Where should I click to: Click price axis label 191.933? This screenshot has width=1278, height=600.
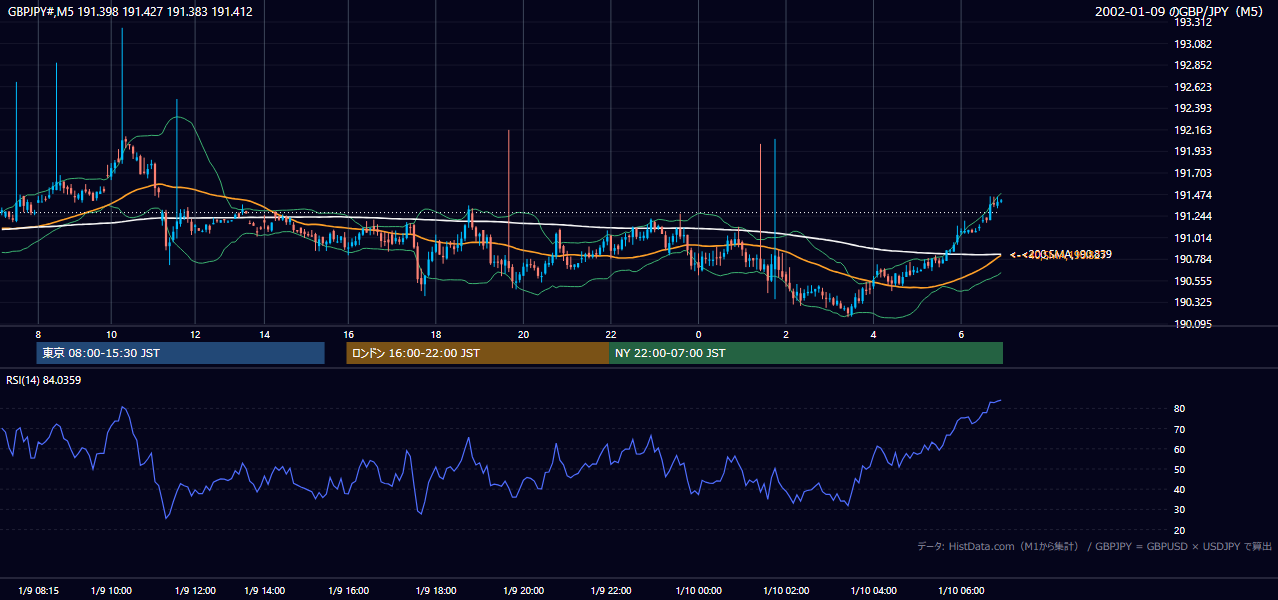coord(1193,151)
